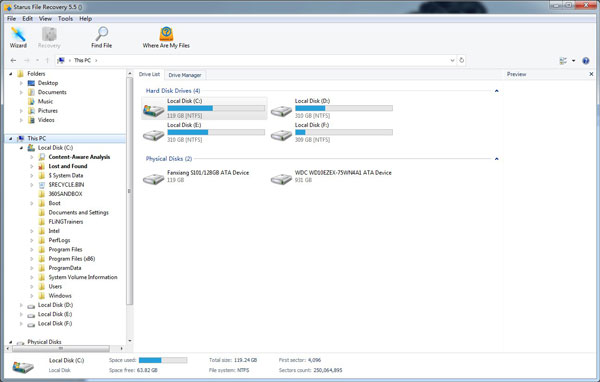Viewport: 600px width, 382px height.
Task: Click Sectors count 250,064,895 value
Action: (327, 370)
